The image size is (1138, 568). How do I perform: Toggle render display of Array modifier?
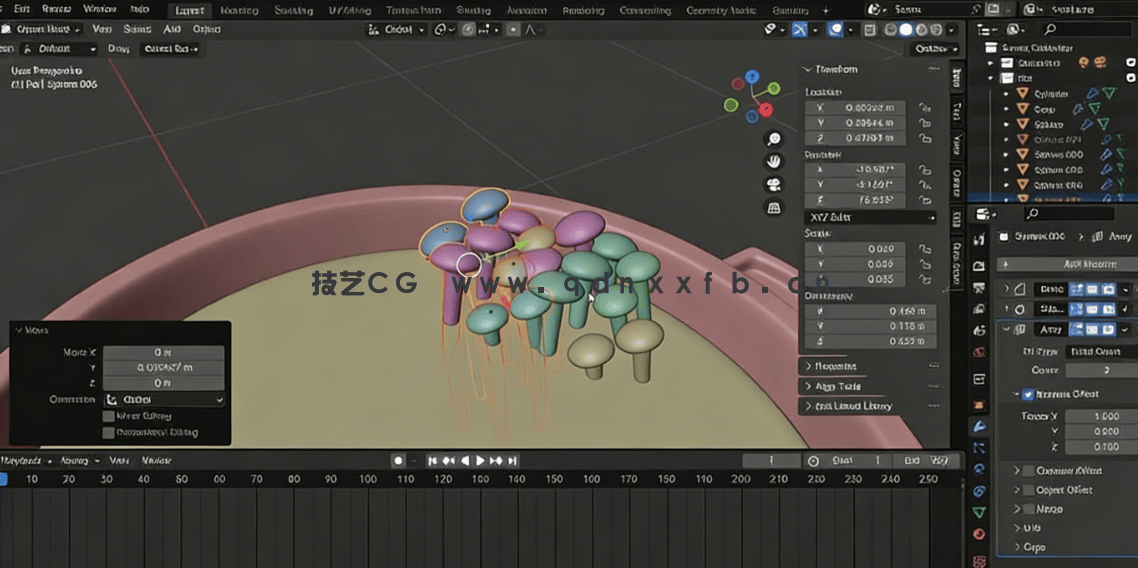tap(1107, 329)
